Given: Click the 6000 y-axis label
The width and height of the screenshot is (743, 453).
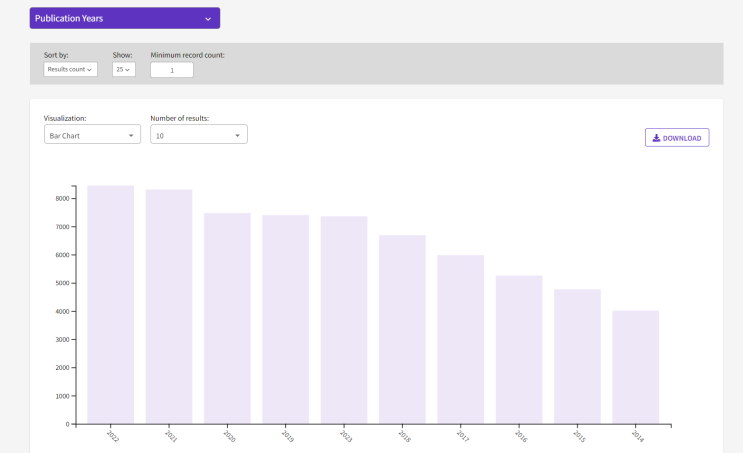Looking at the screenshot, I should click(x=62, y=255).
